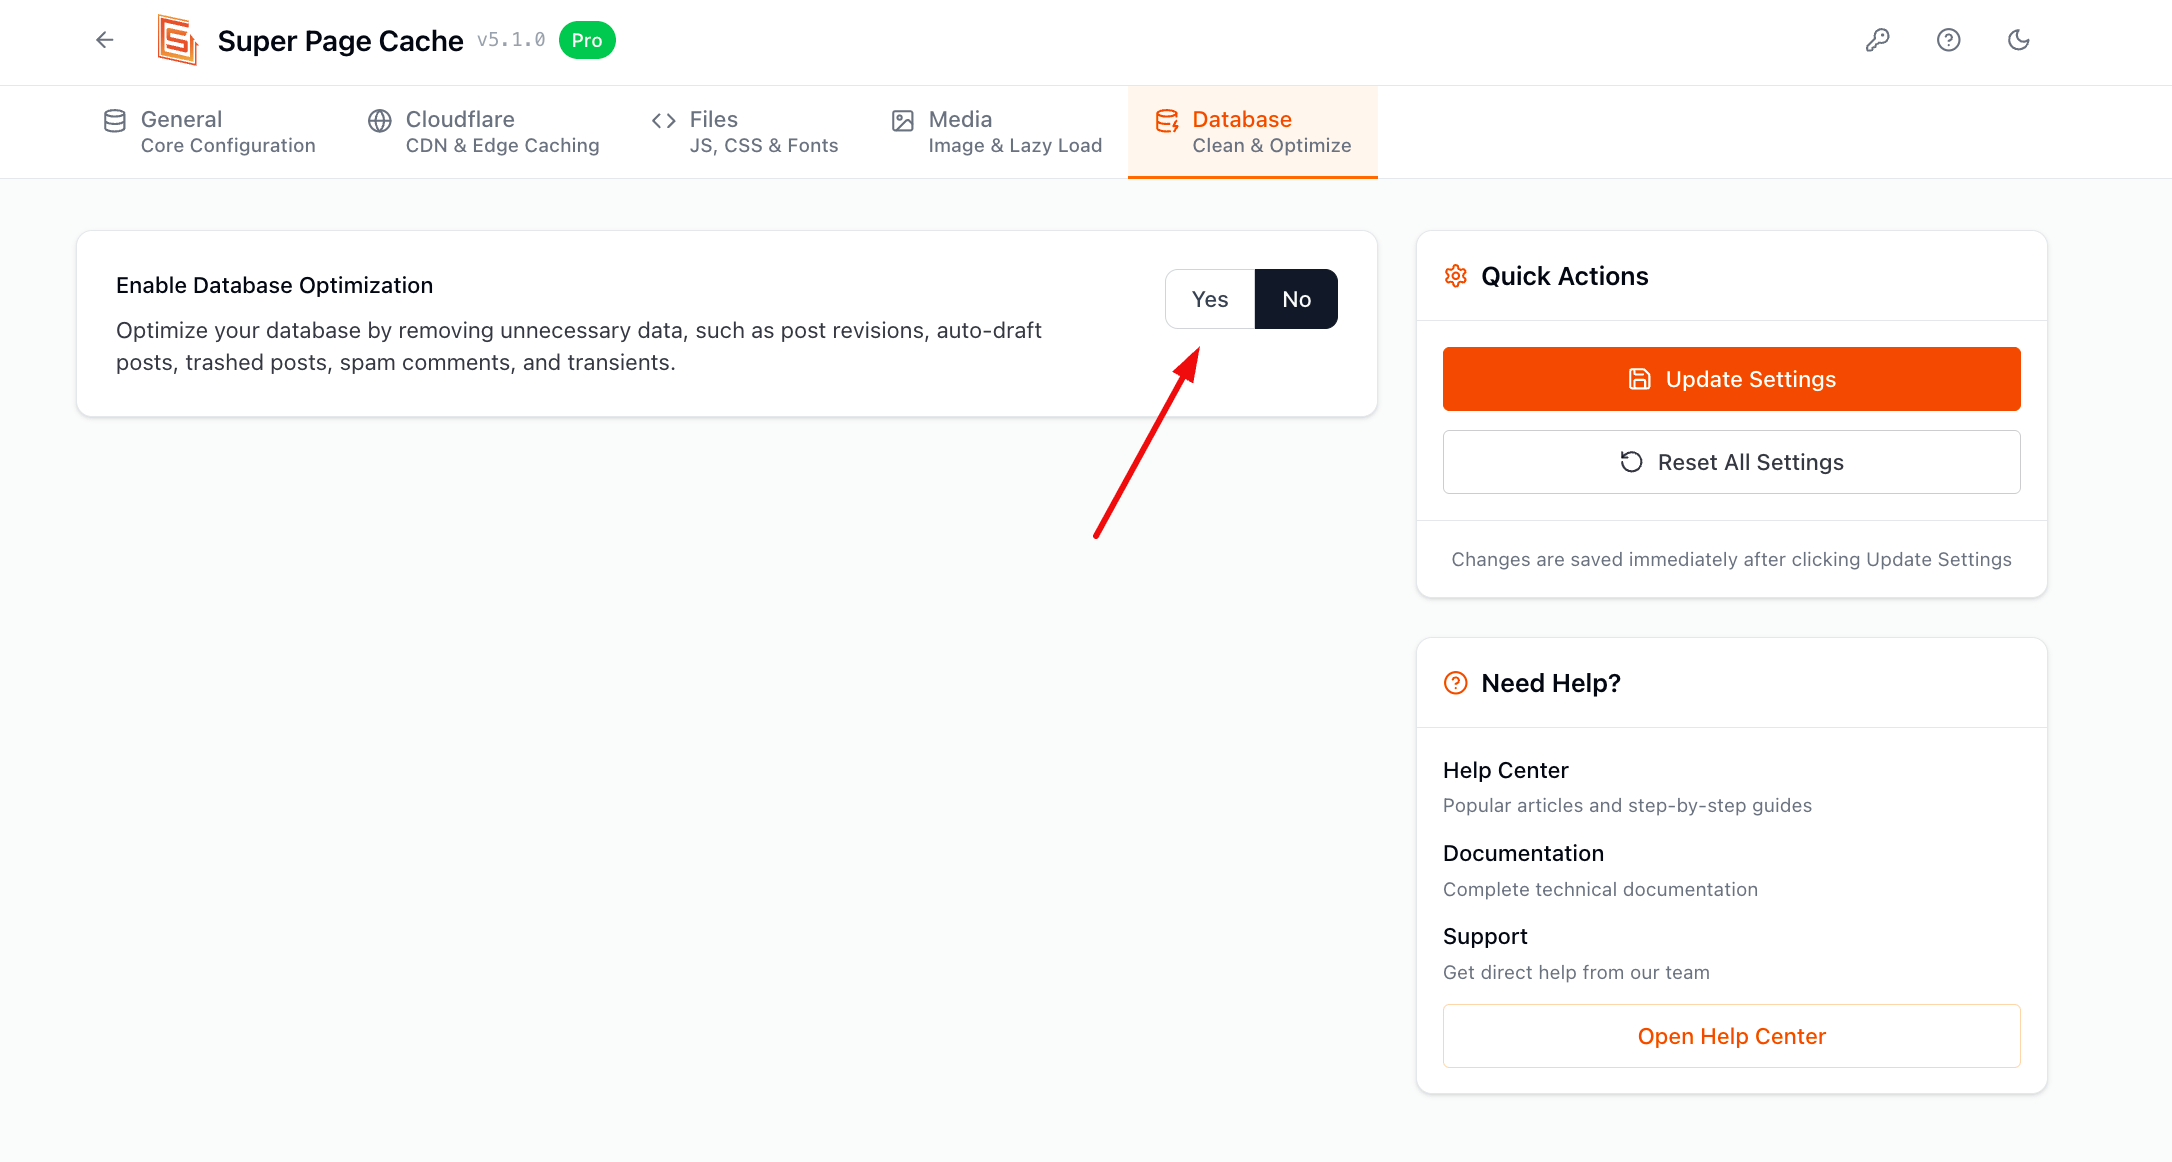This screenshot has width=2172, height=1162.
Task: Click the Super Page Cache logo
Action: click(x=177, y=40)
